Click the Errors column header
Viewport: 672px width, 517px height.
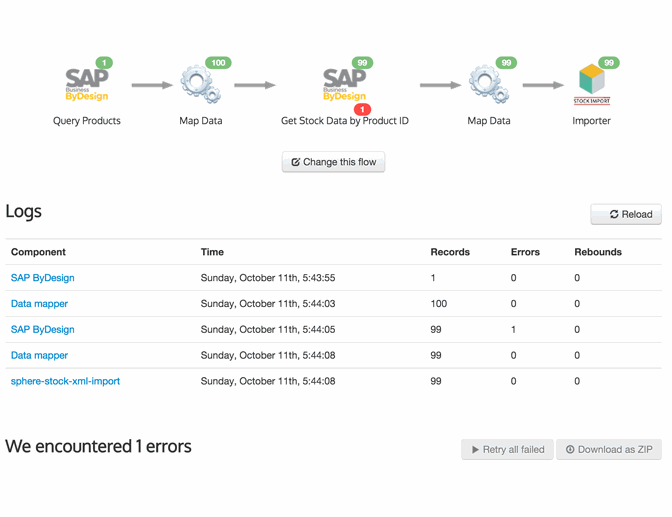coord(525,252)
